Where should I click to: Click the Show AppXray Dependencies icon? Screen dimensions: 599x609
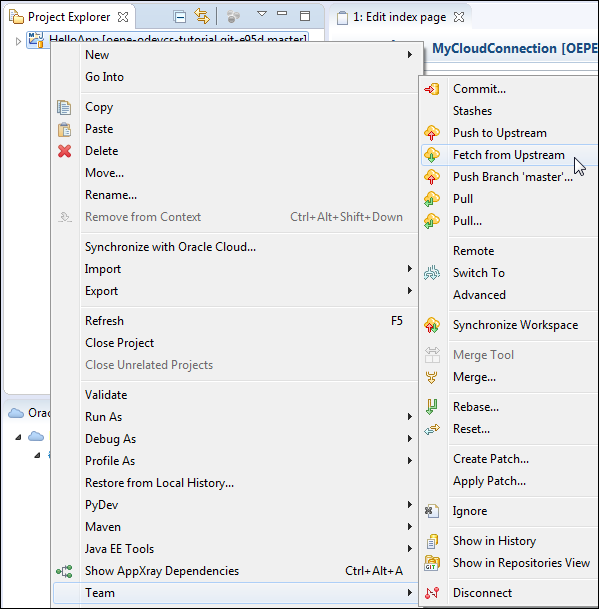pos(64,571)
